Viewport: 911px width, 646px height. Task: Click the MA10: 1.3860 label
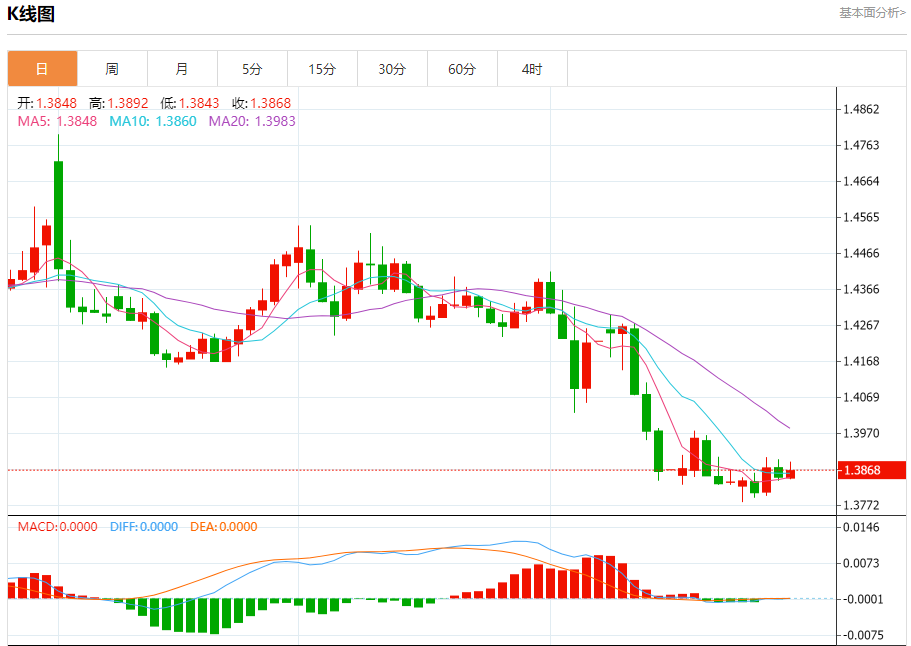(153, 121)
